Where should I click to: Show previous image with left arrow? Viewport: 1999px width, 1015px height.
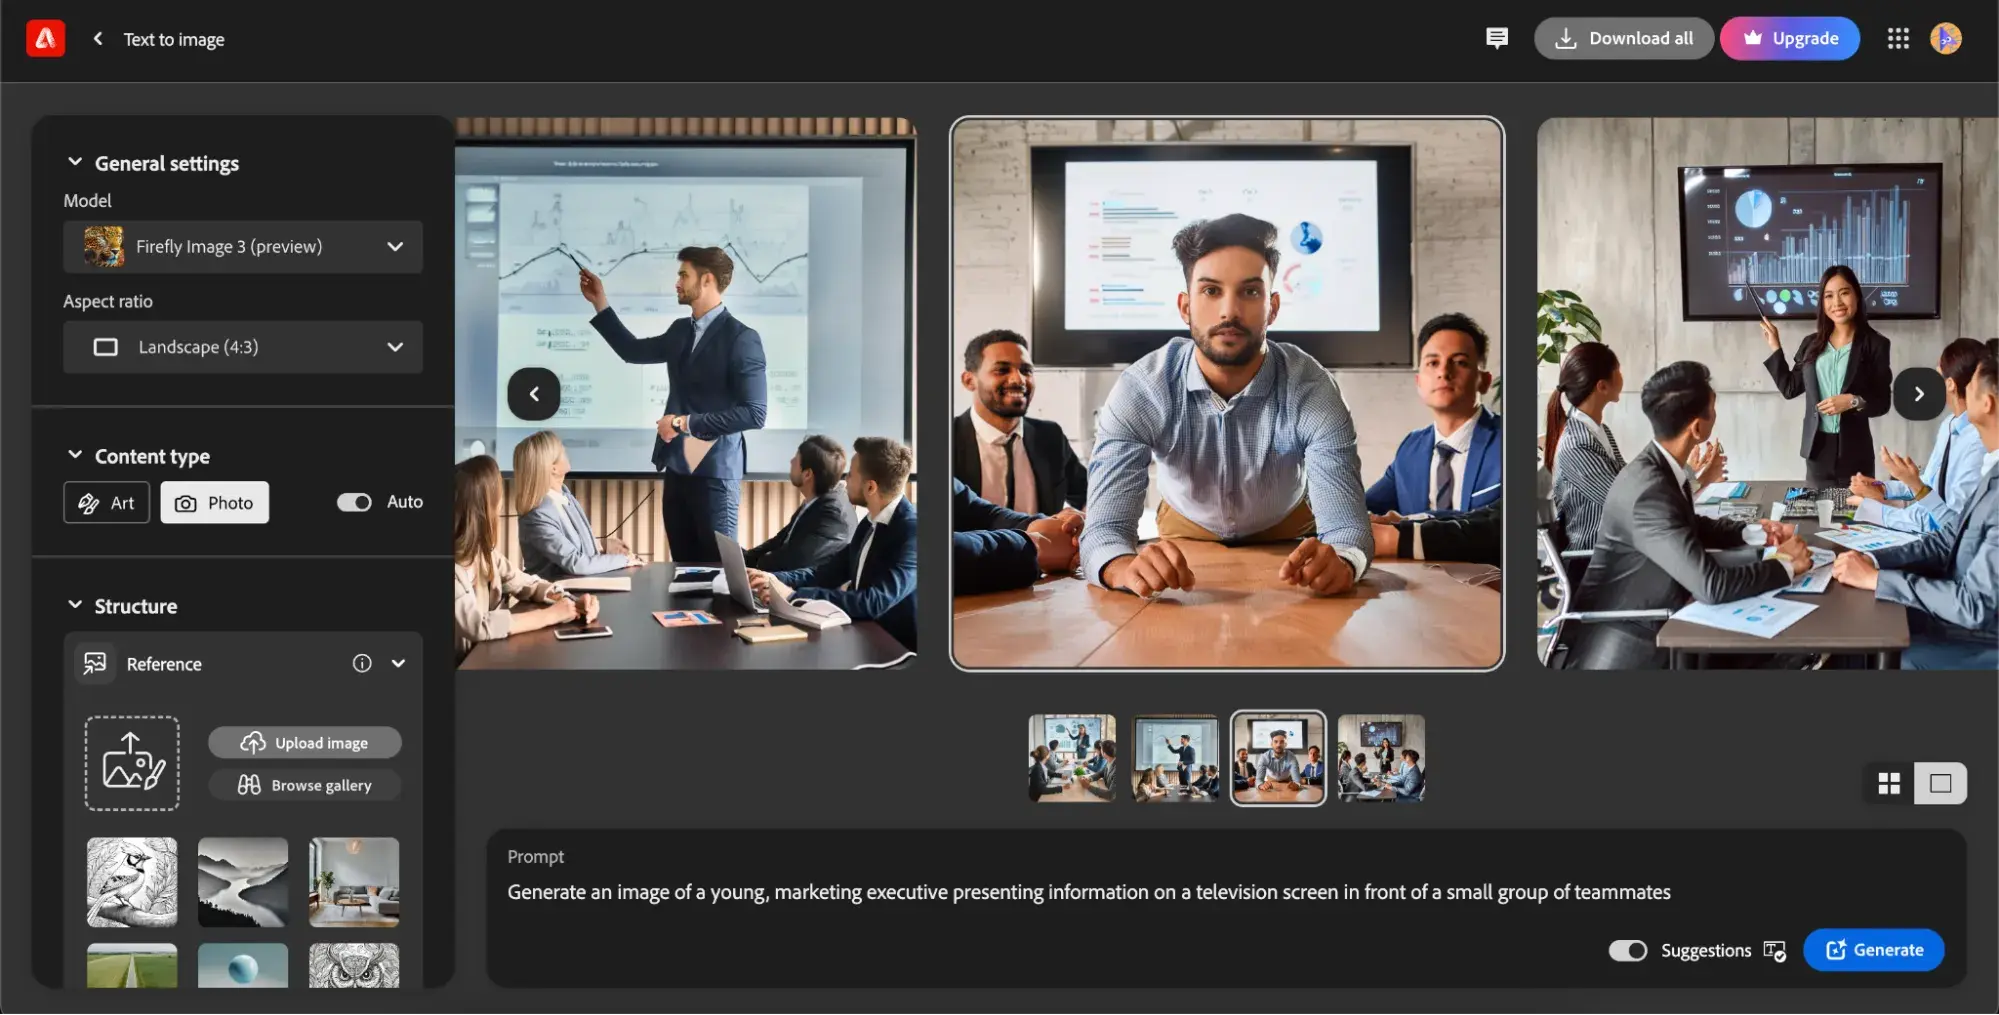pyautogui.click(x=534, y=394)
